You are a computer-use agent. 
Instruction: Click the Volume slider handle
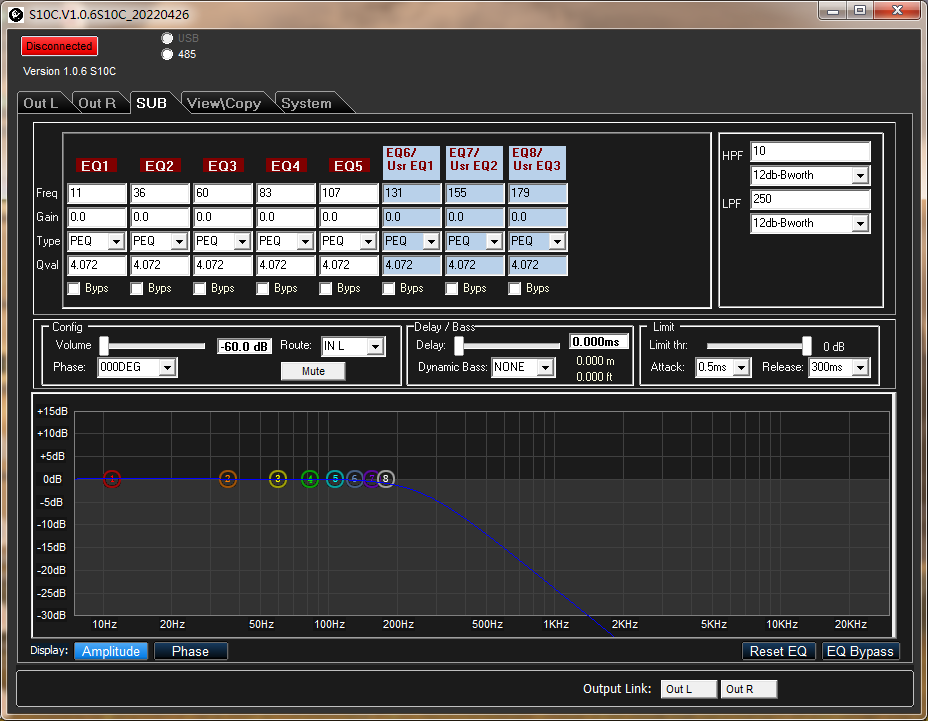(103, 346)
